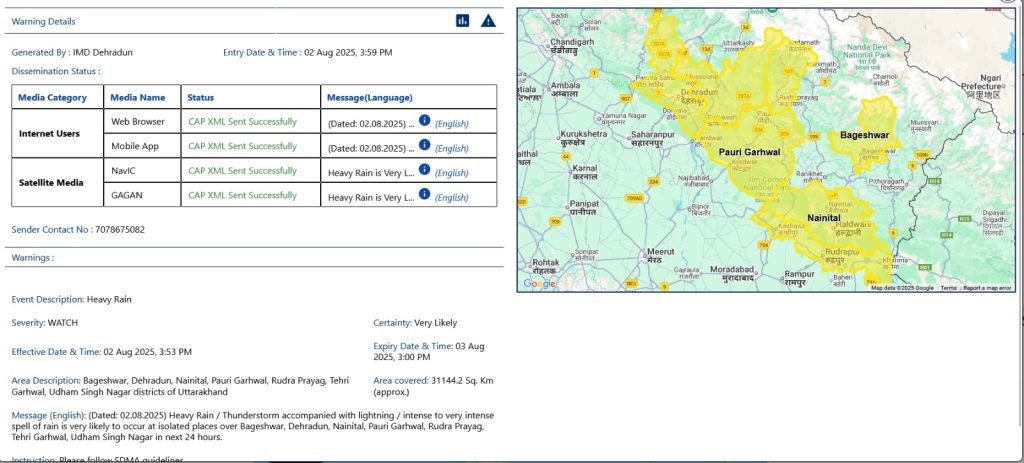
Task: Click Certainty Very Likely text
Action: (x=415, y=323)
